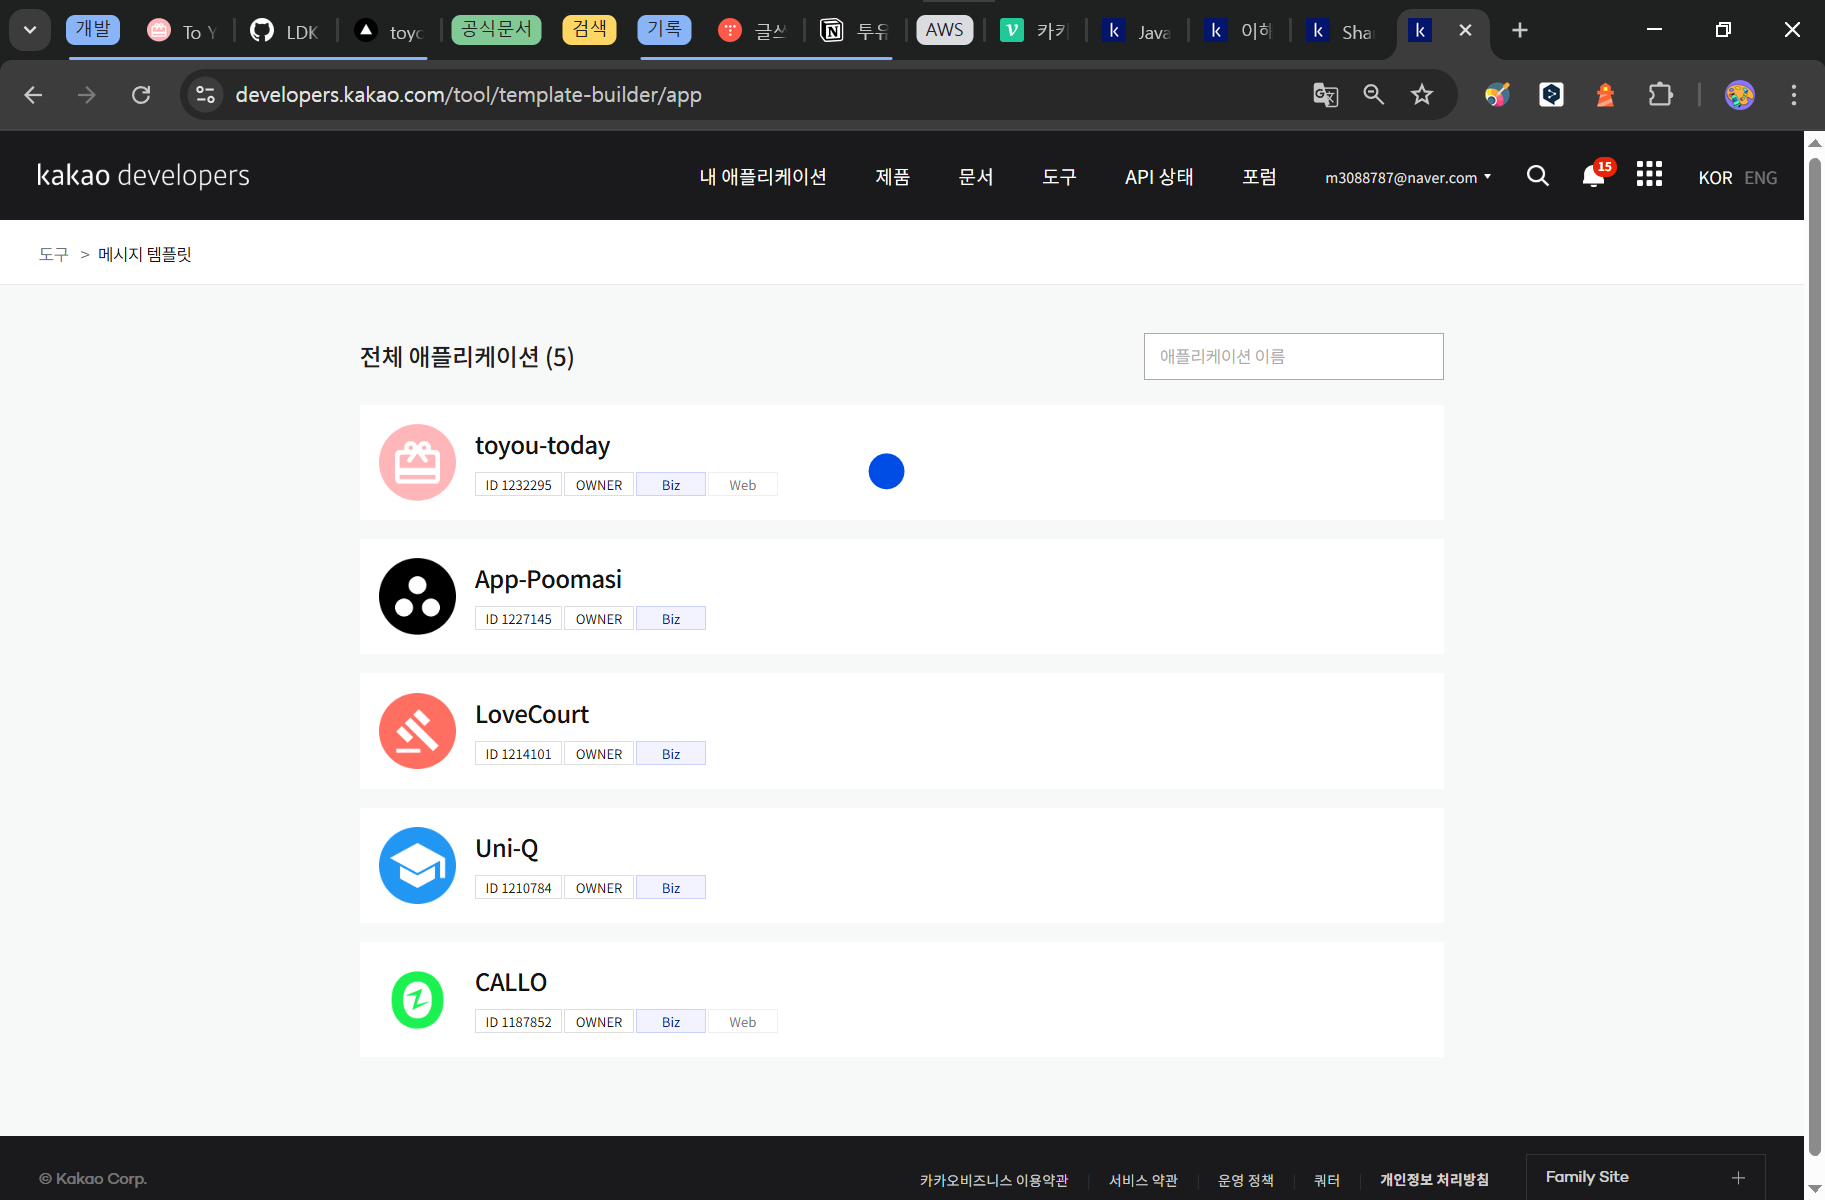Open a new browser tab
The image size is (1825, 1200).
pyautogui.click(x=1520, y=30)
